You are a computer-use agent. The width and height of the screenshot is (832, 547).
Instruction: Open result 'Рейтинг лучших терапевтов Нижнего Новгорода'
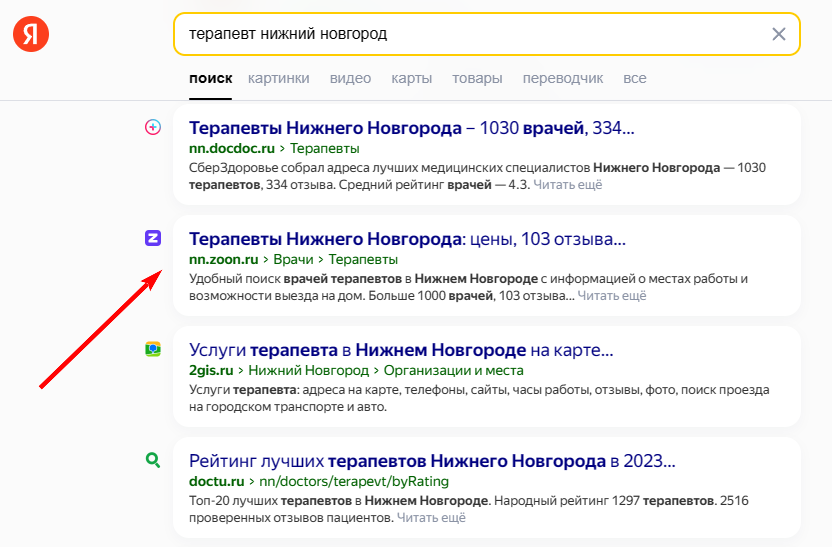[432, 461]
